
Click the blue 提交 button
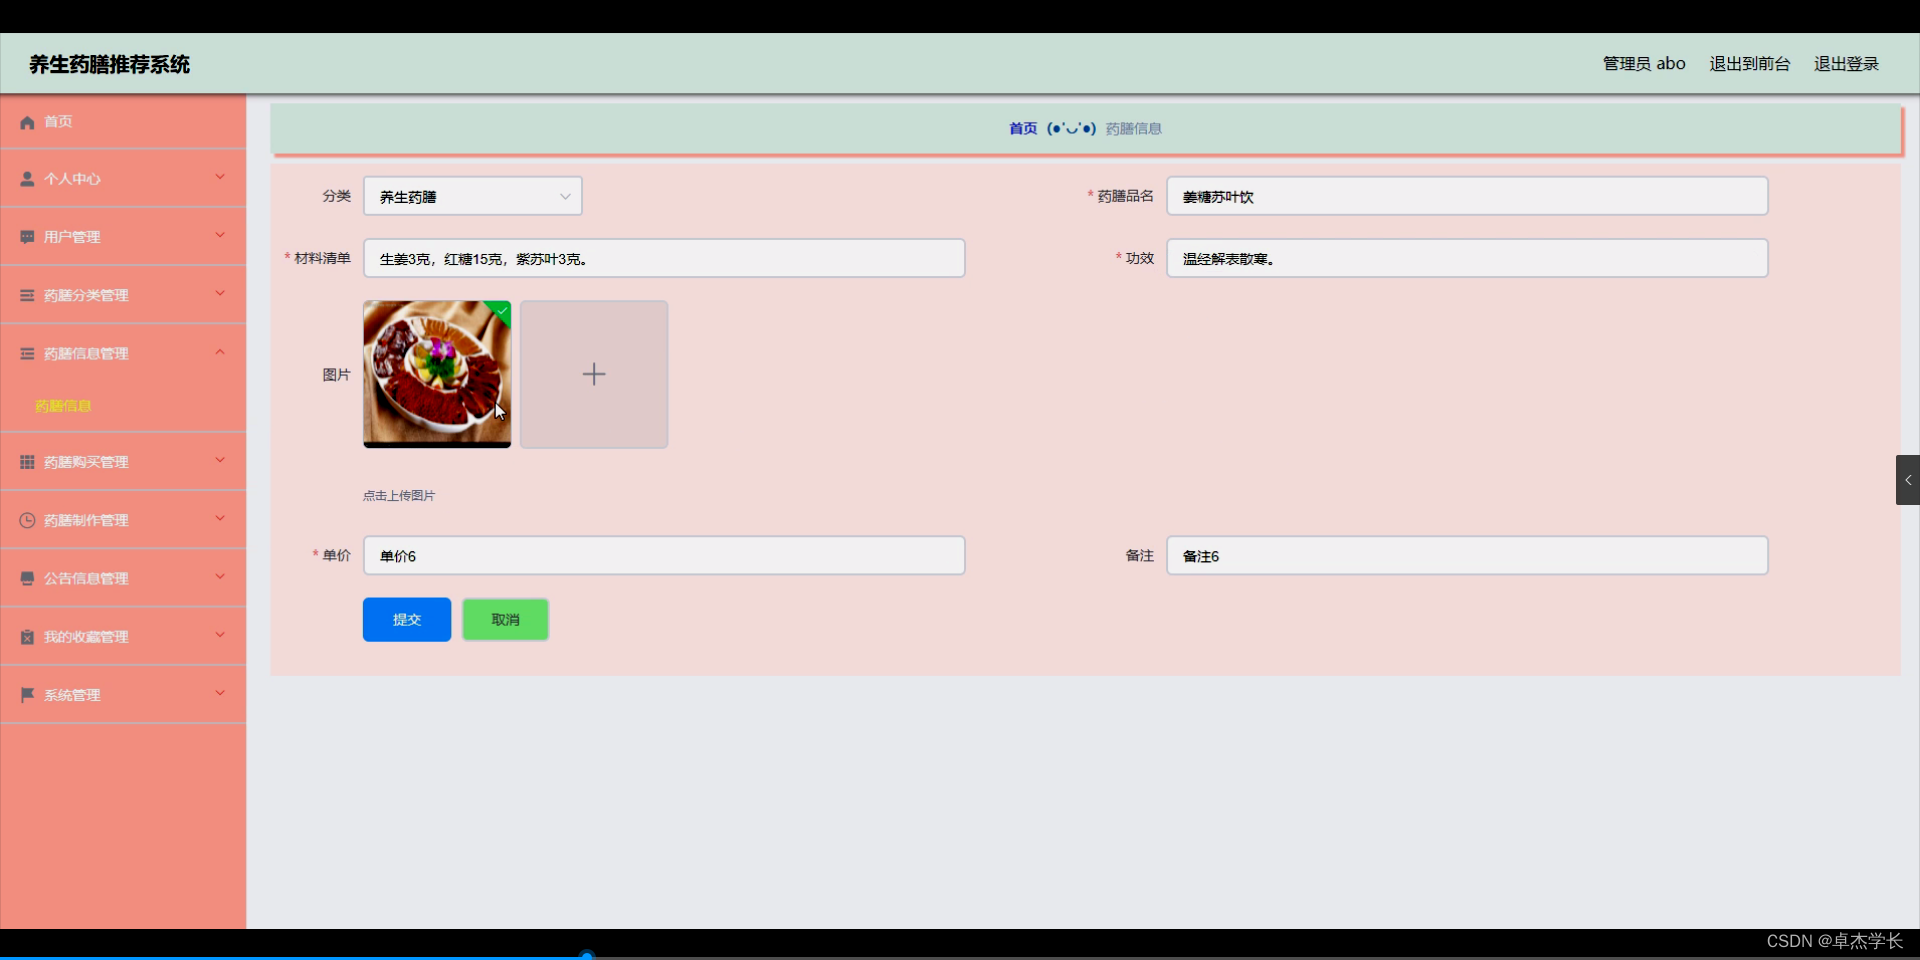(x=407, y=620)
